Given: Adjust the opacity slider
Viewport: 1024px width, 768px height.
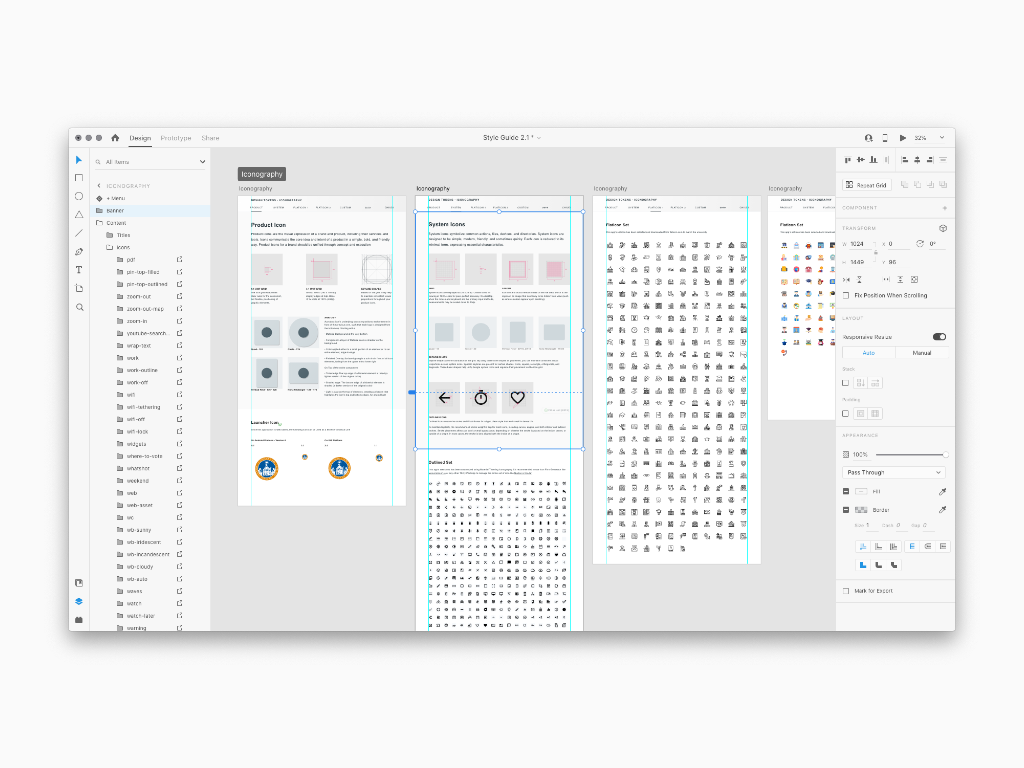Looking at the screenshot, I should (910, 455).
